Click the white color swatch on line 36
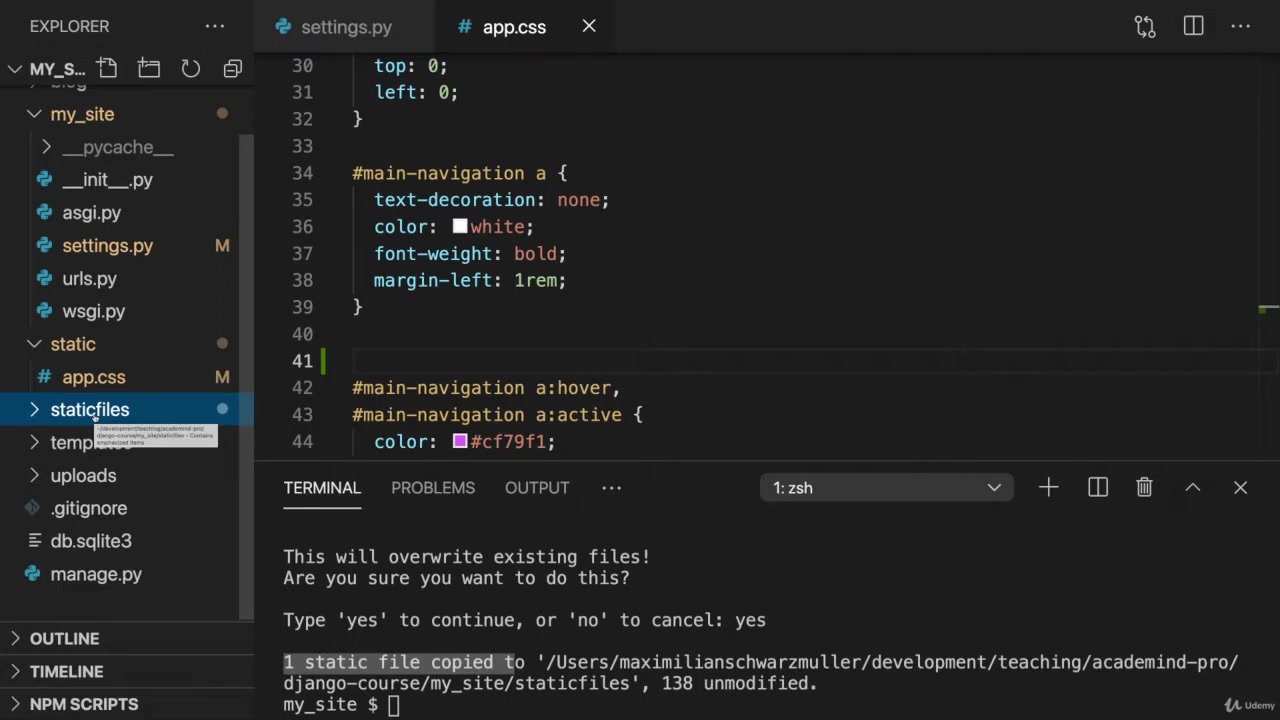 pyautogui.click(x=460, y=227)
